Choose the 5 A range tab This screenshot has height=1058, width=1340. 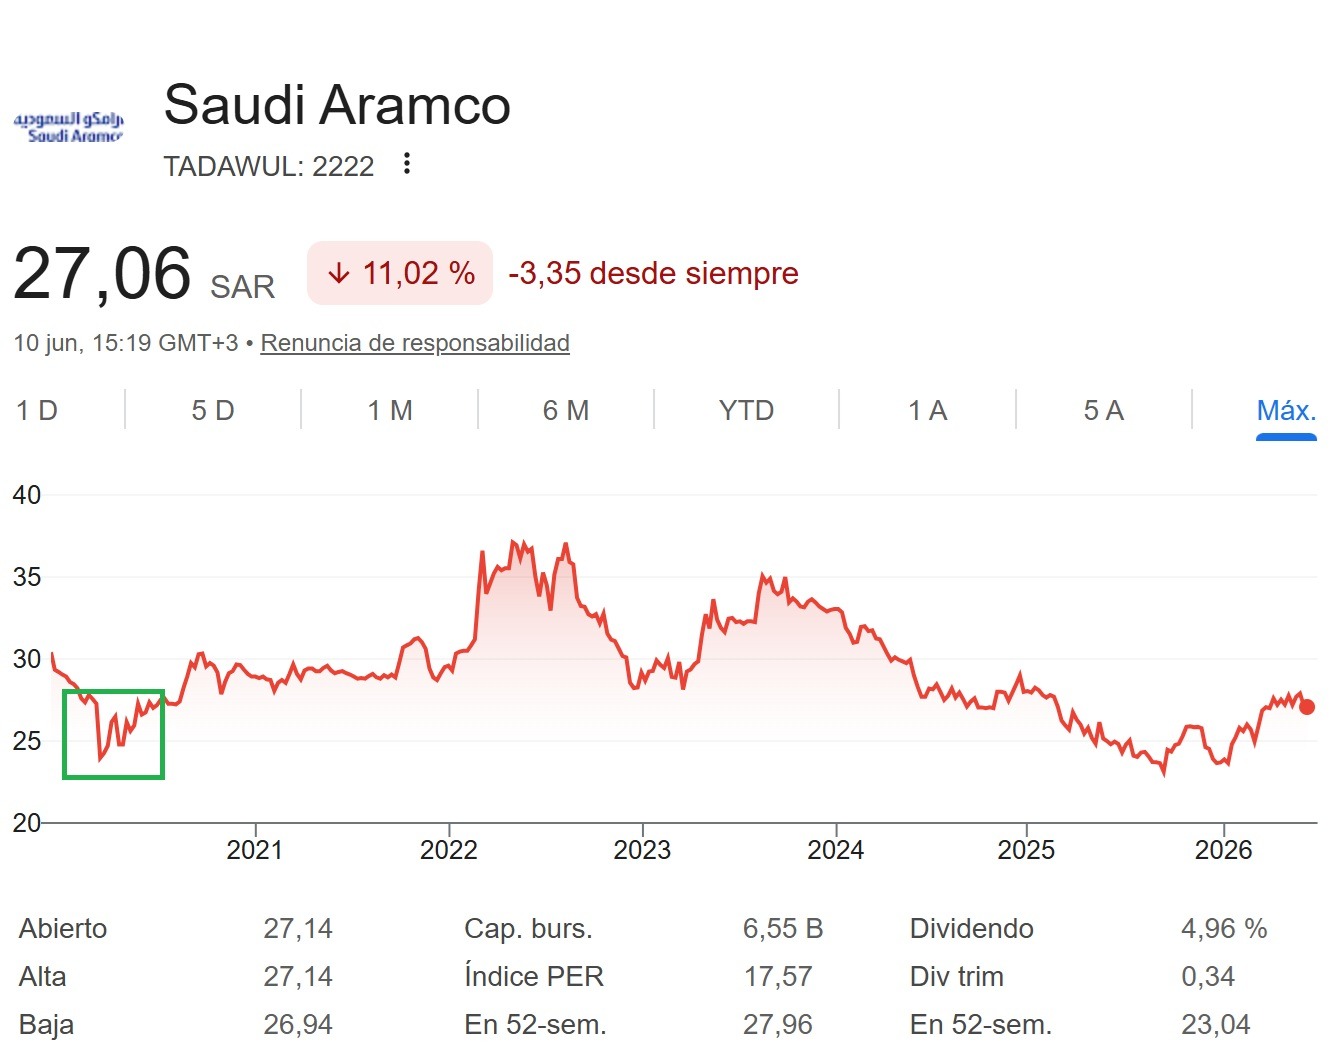[x=1104, y=411]
